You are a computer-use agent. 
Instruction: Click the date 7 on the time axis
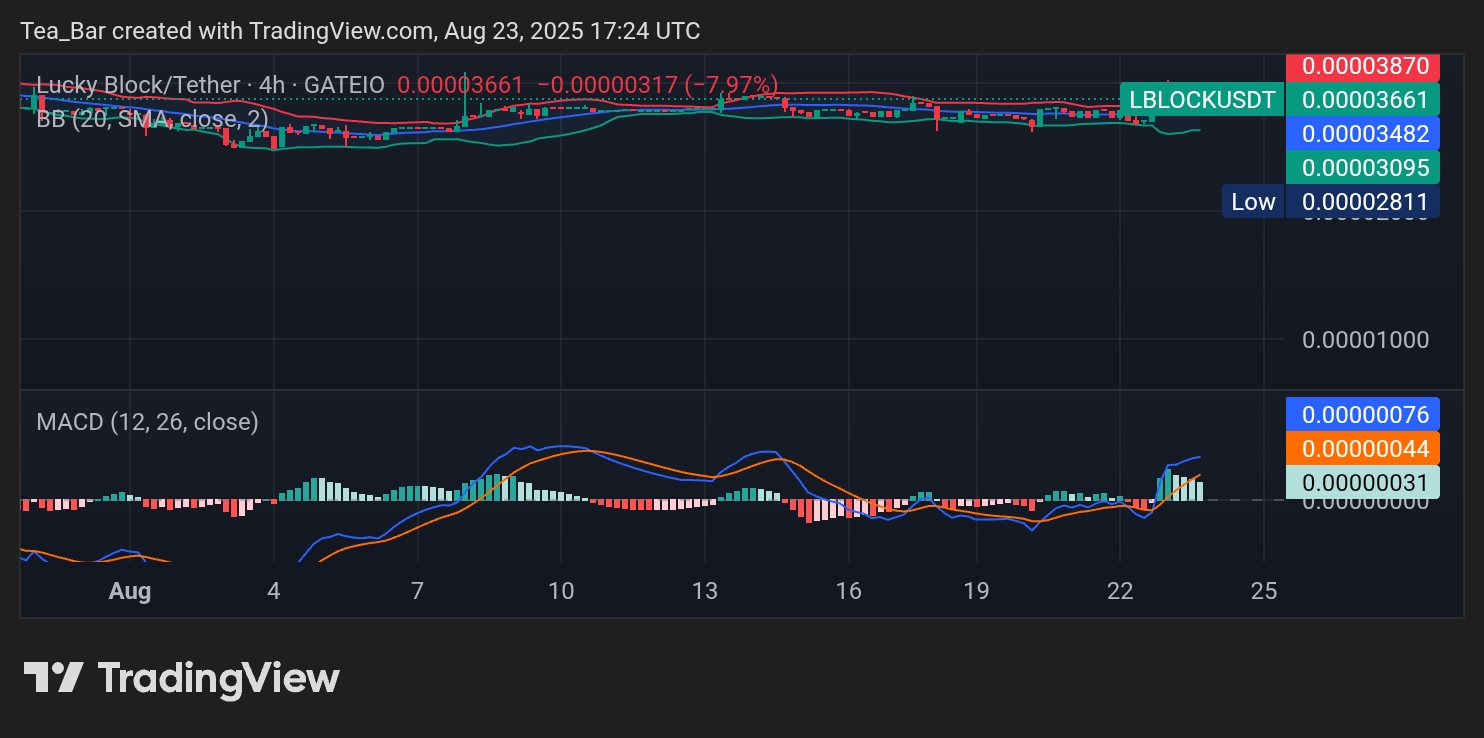point(417,591)
